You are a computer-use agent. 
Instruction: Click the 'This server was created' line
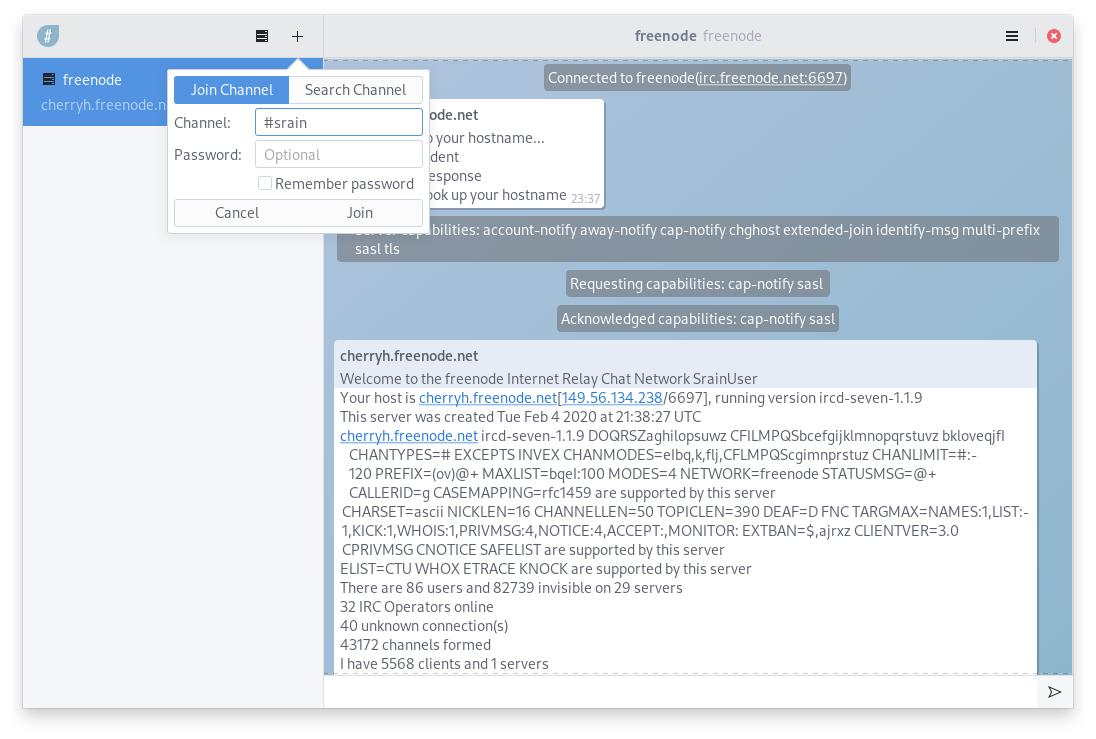point(521,417)
